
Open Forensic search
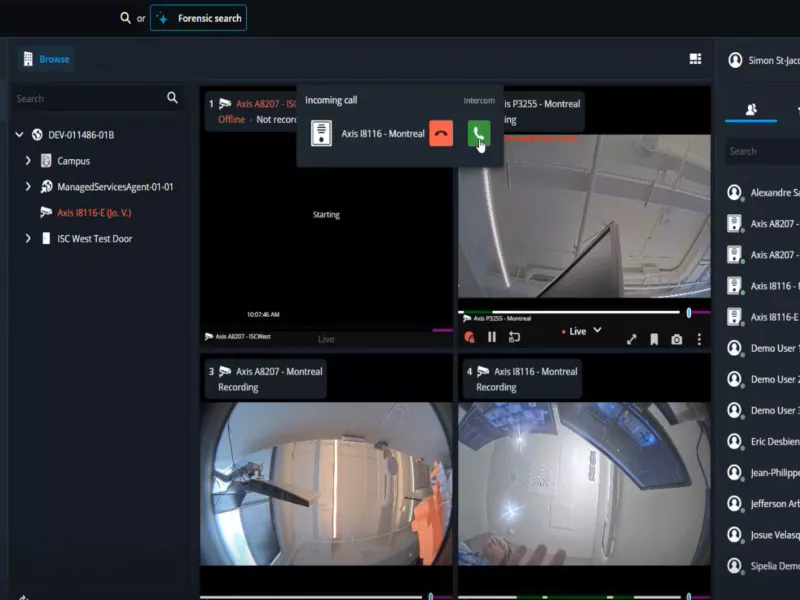[x=198, y=17]
